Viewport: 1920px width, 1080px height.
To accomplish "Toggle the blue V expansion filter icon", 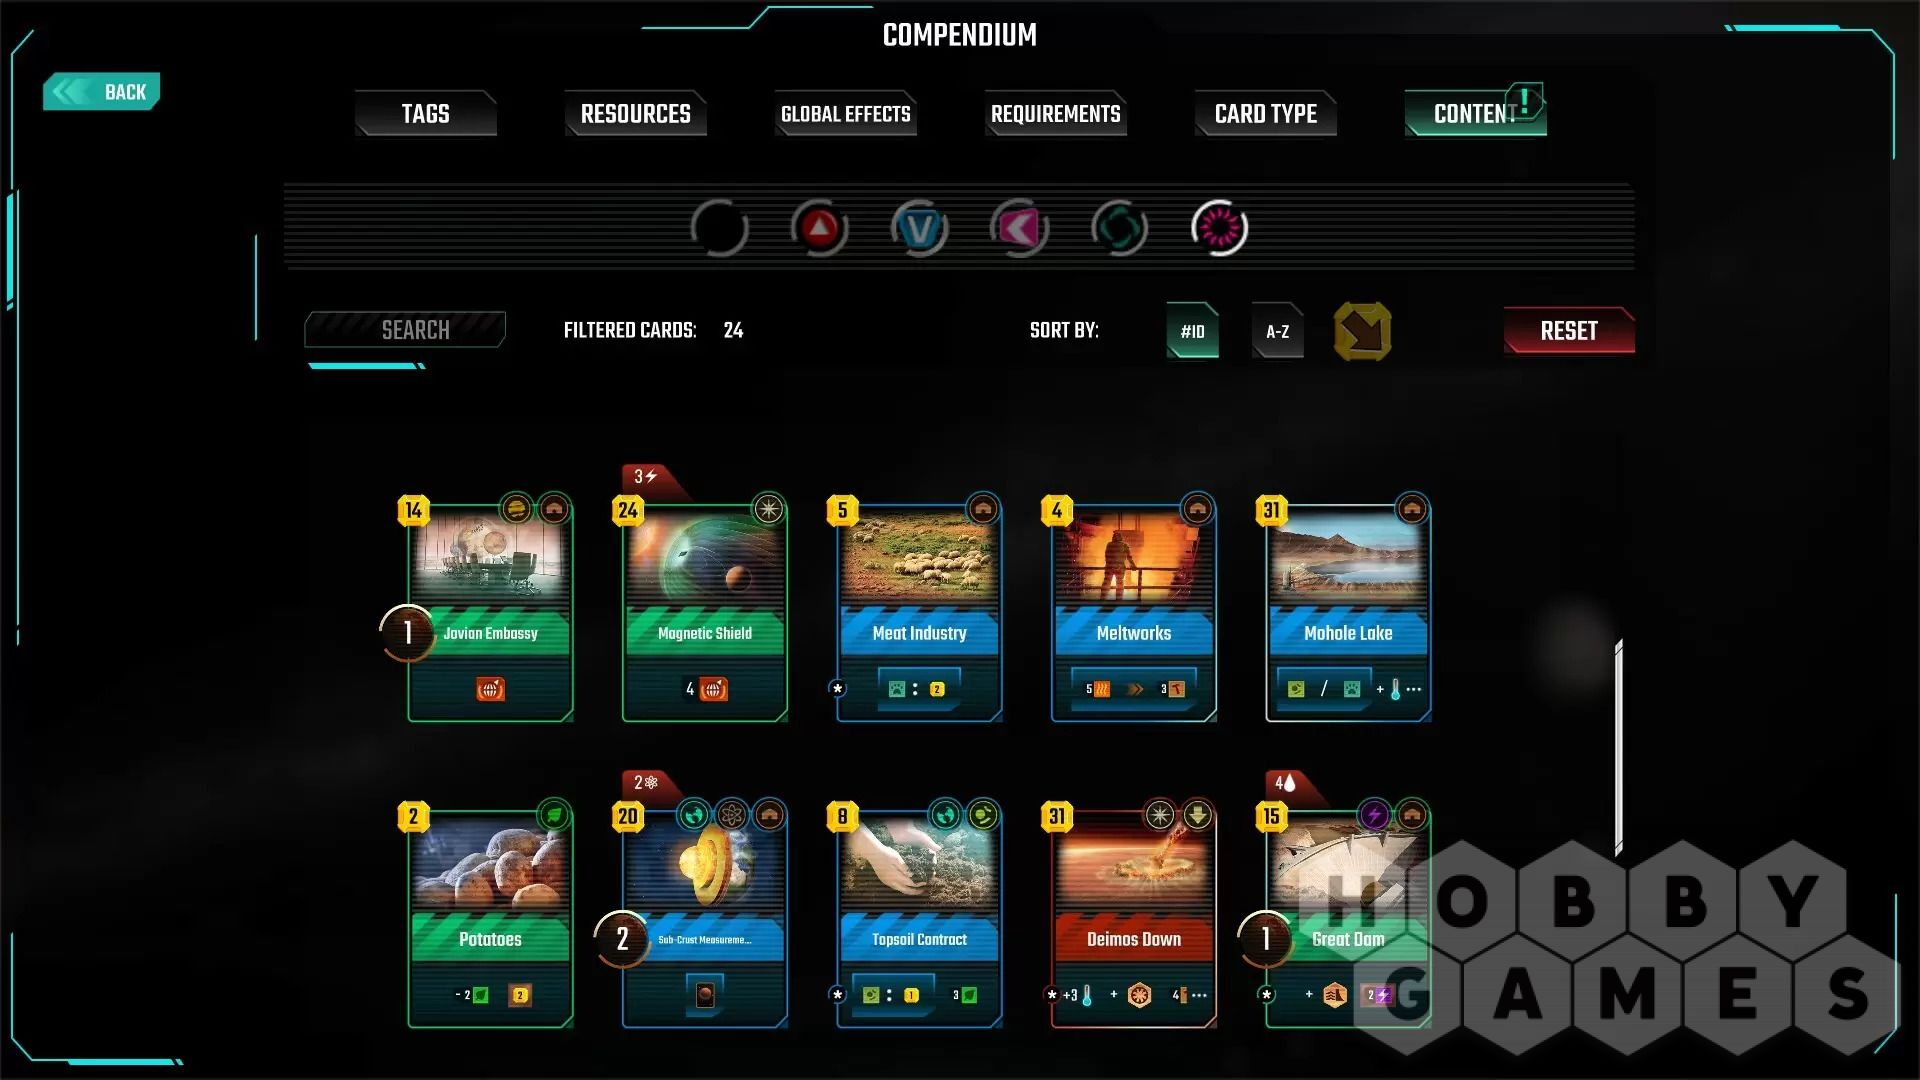I will point(919,229).
